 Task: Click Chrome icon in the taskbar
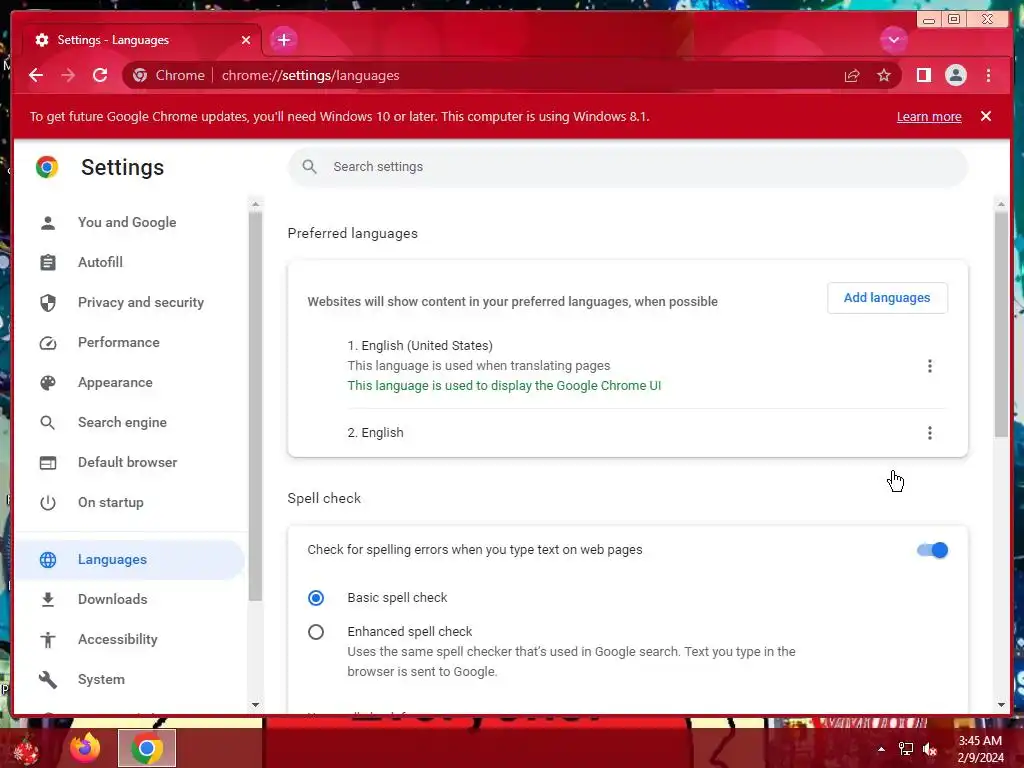coord(147,748)
